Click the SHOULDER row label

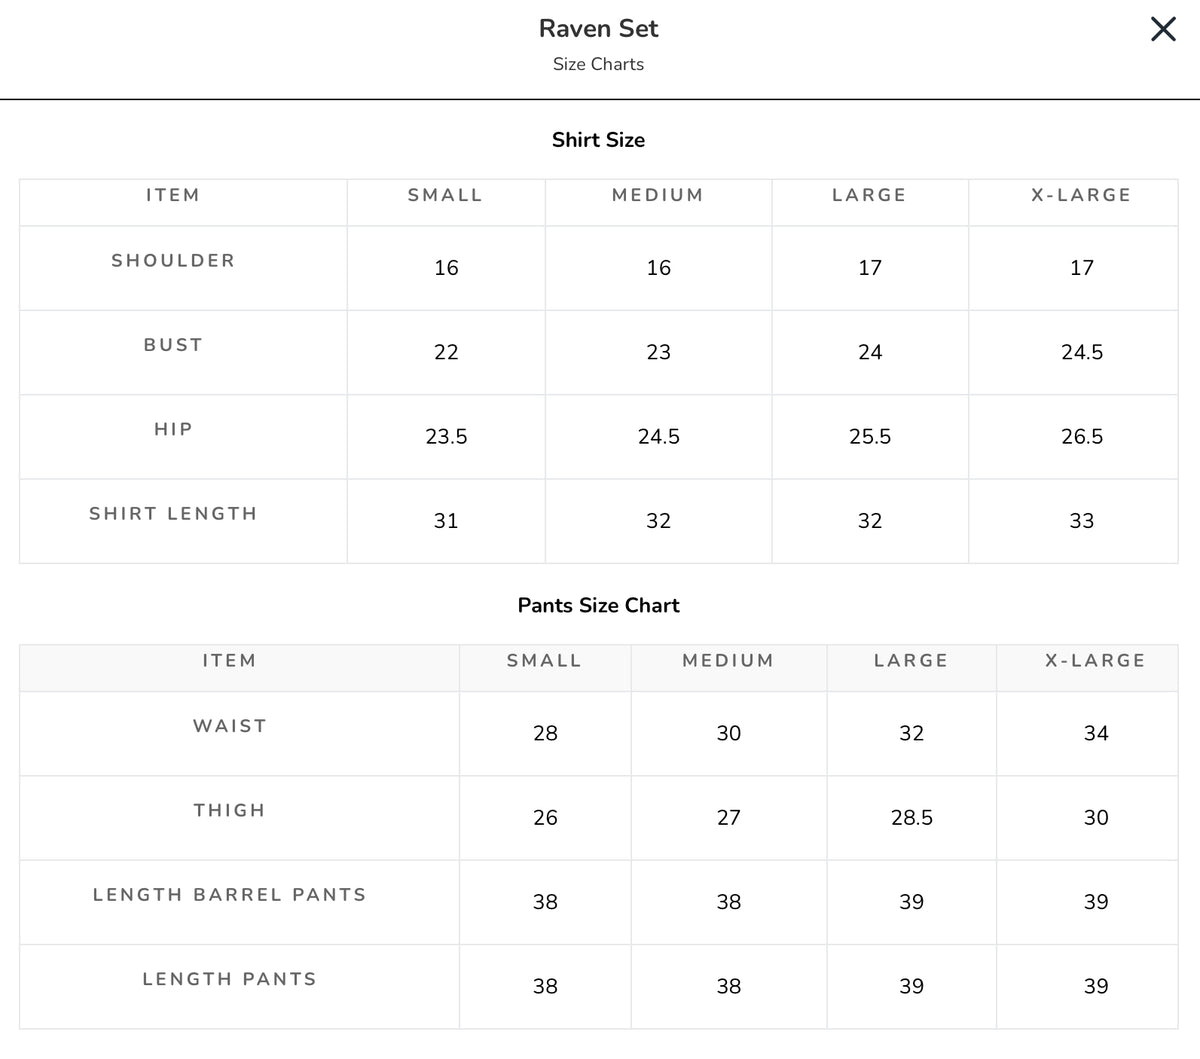pos(173,260)
